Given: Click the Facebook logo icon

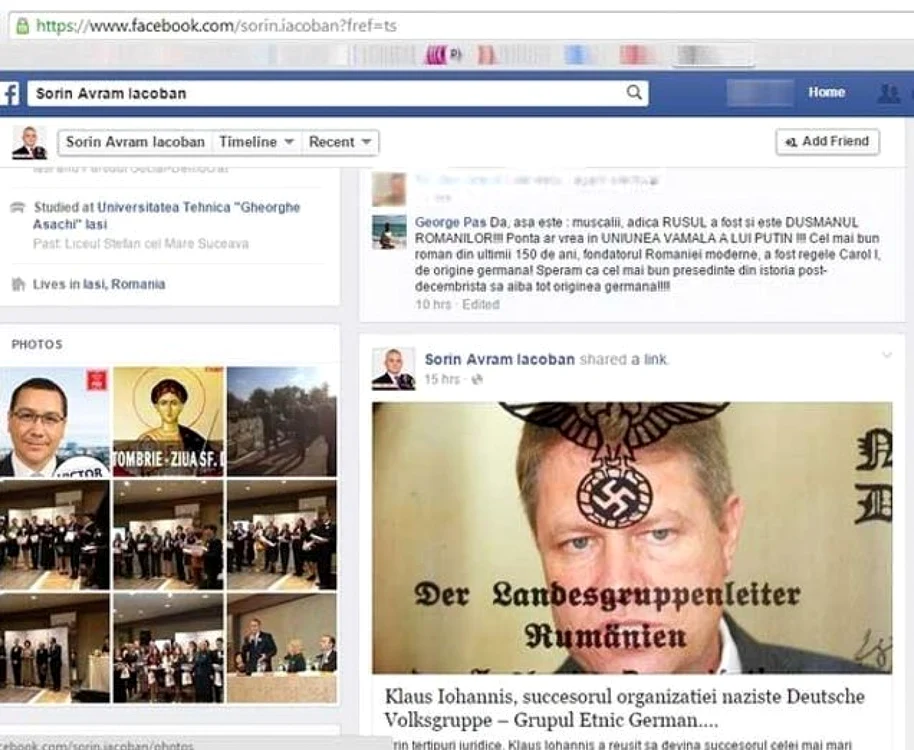Looking at the screenshot, I should tap(10, 93).
